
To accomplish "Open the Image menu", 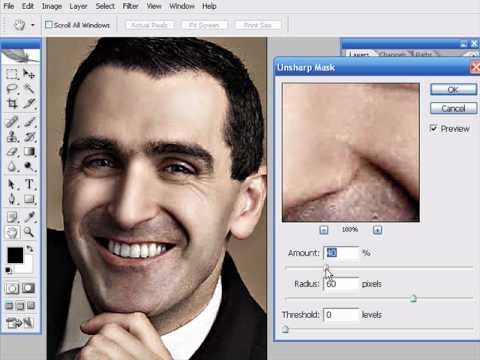I will coord(52,6).
